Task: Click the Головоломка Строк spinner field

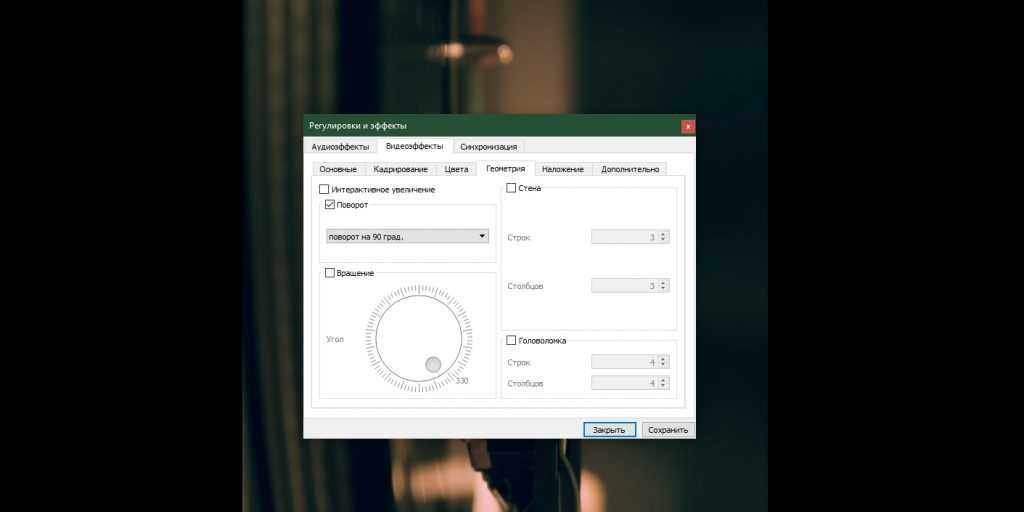Action: [625, 362]
